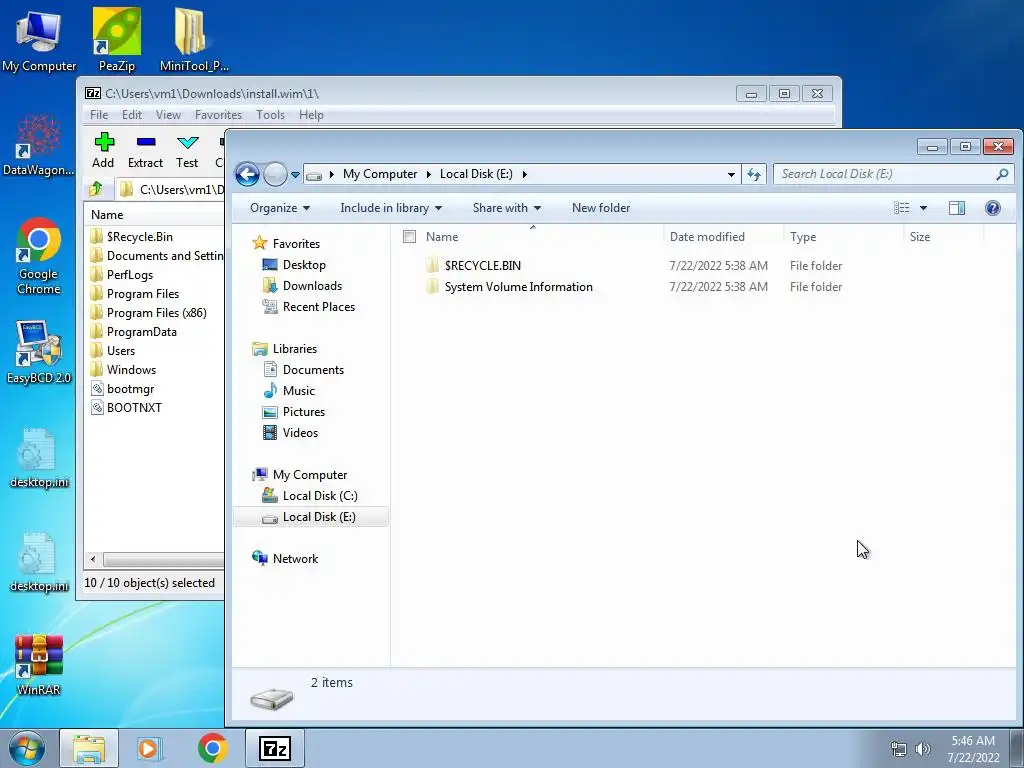This screenshot has height=768, width=1024.
Task: Open Windows Explorer from the taskbar
Action: 89,748
